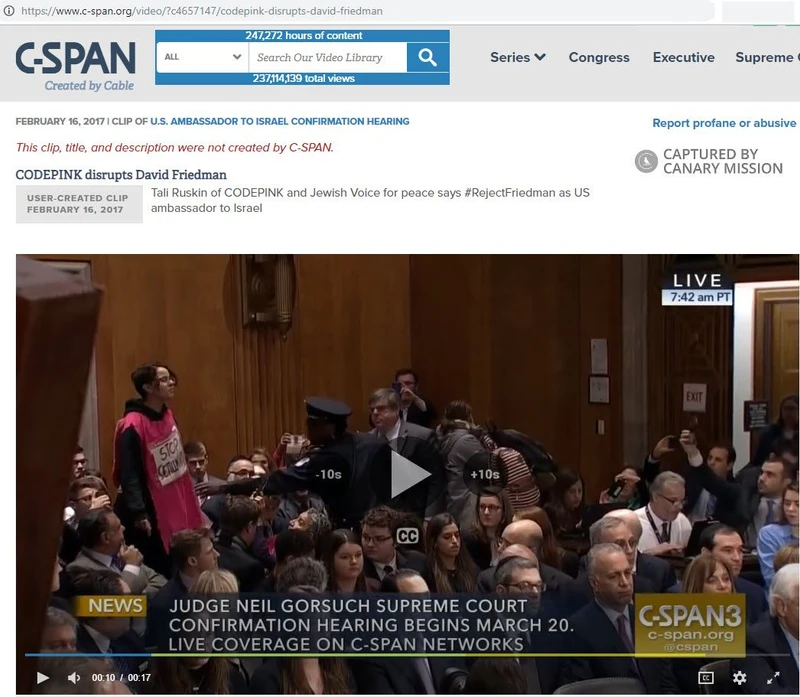Toggle closed captions in player bar

[x=706, y=678]
